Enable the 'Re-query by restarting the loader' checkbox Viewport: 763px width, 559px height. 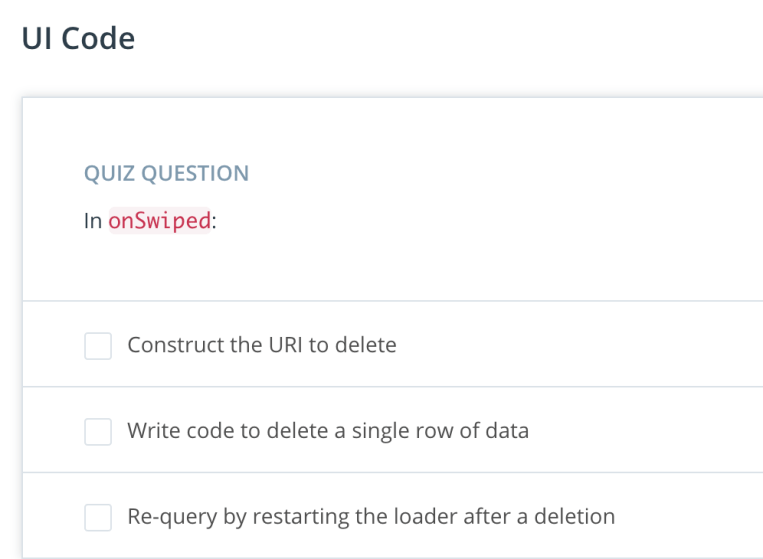(x=98, y=518)
